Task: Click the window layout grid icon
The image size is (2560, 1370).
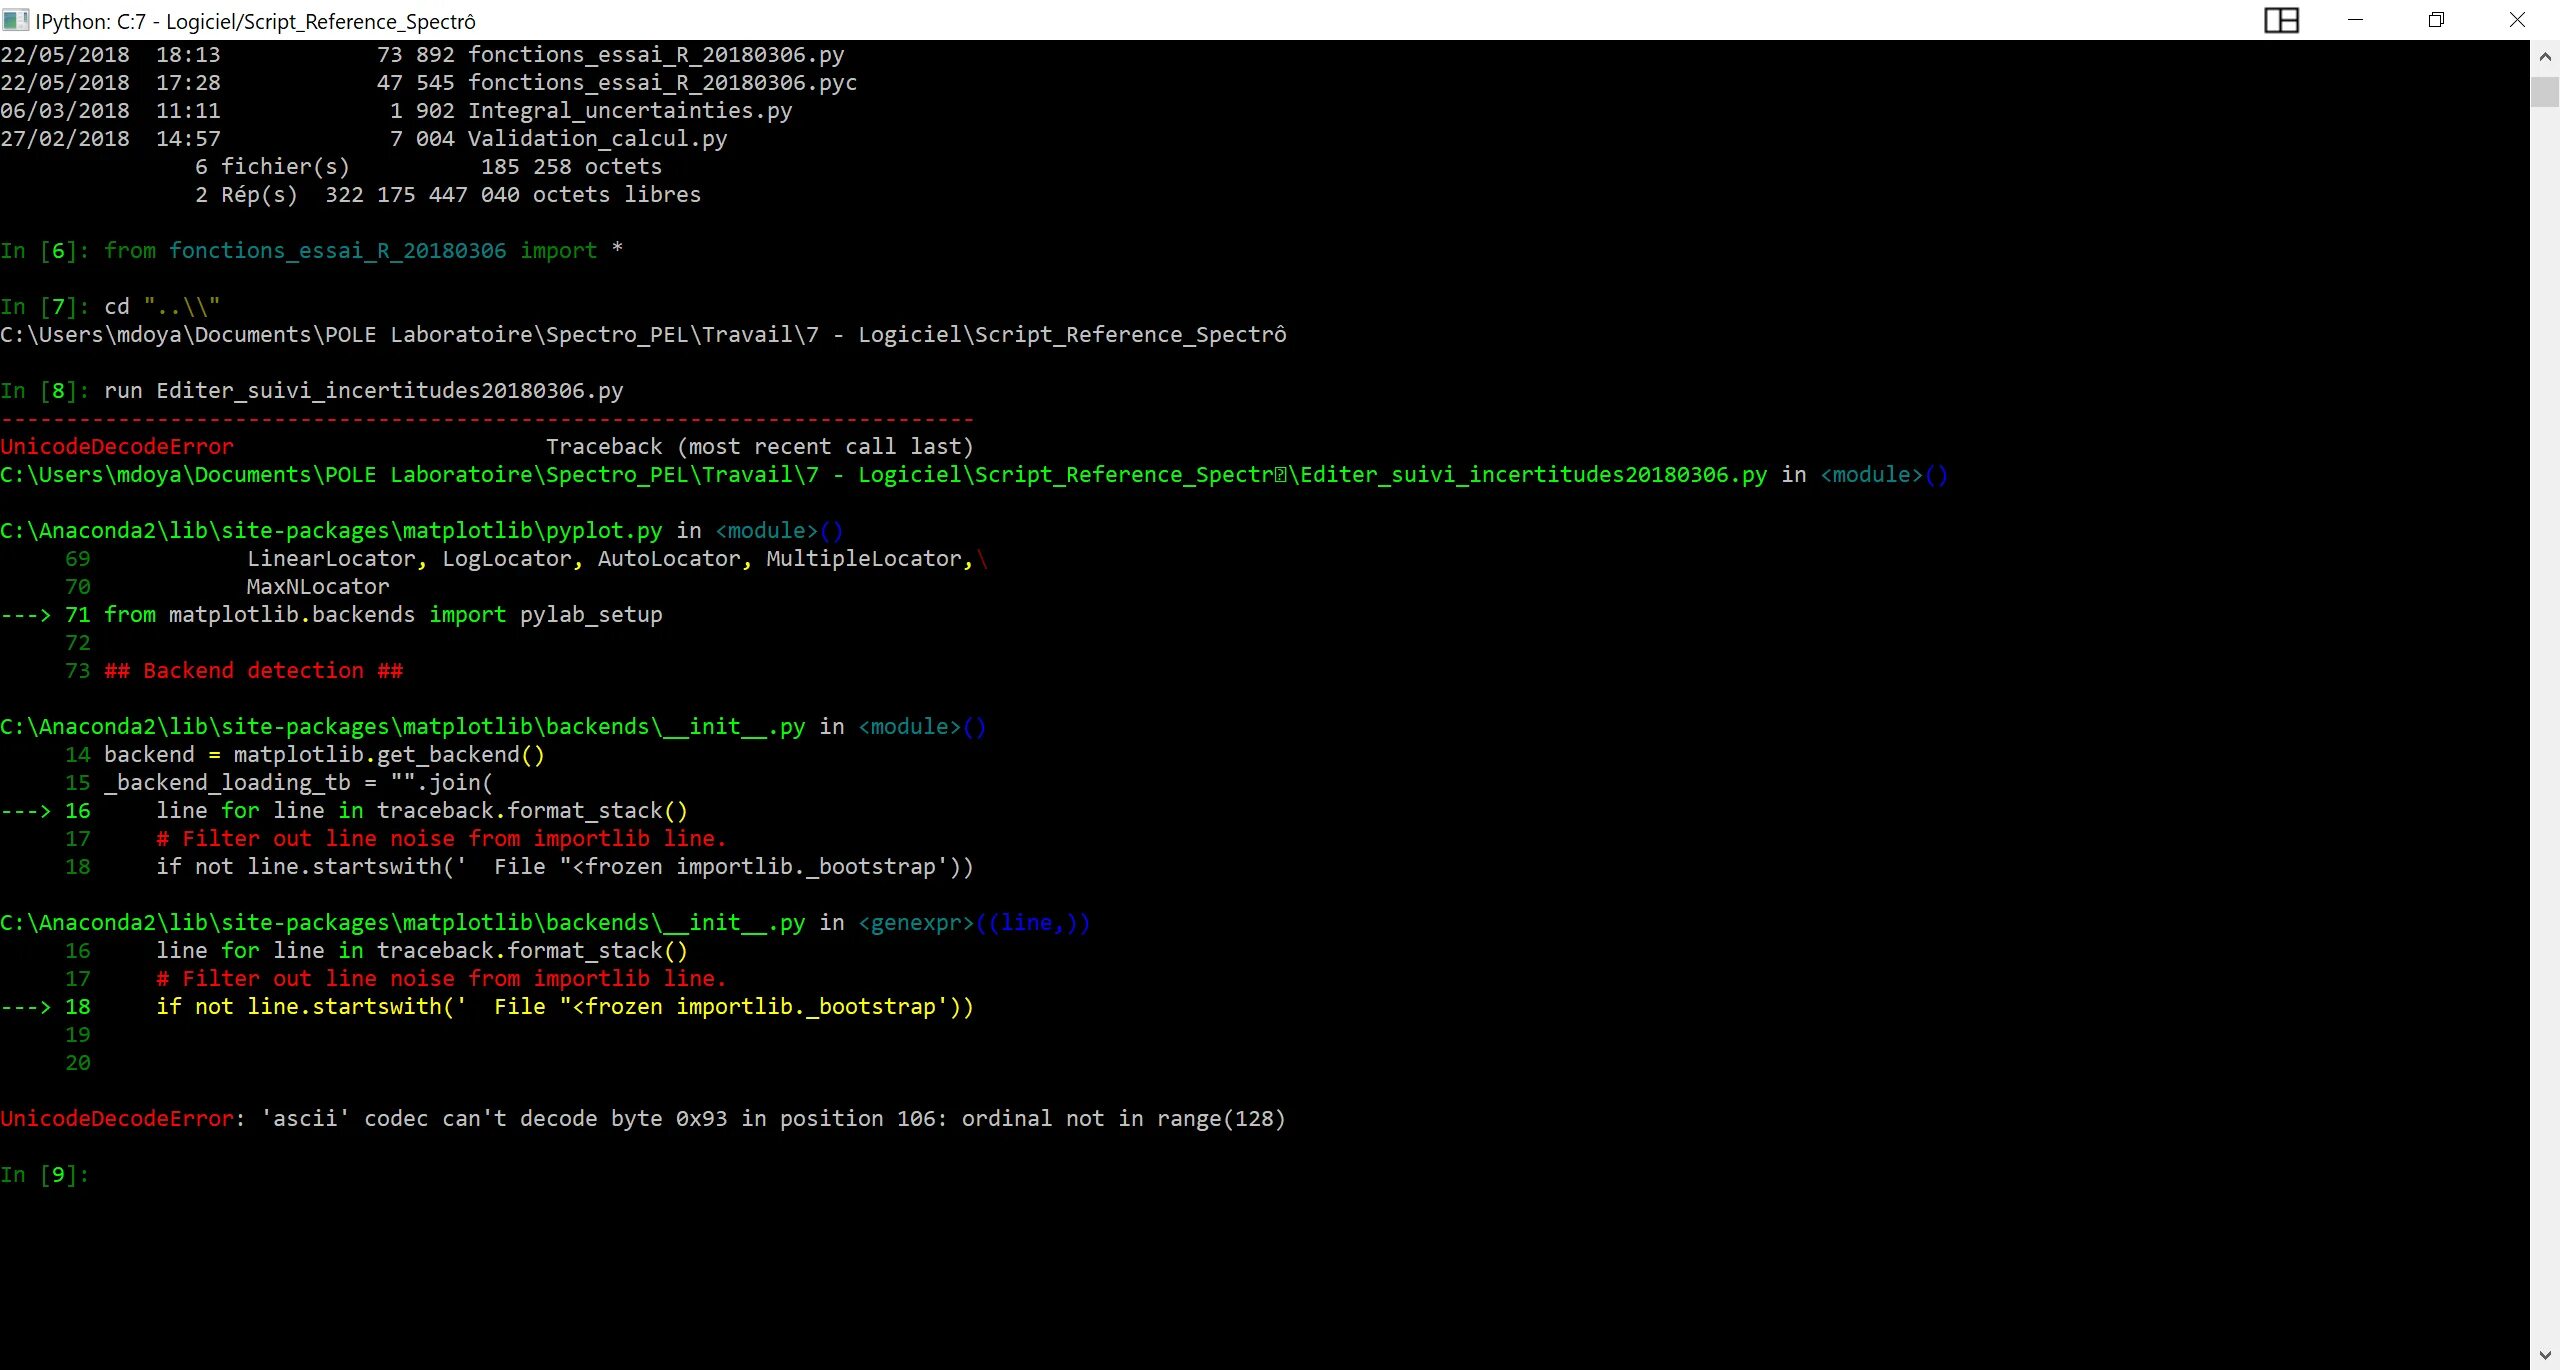Action: coord(2281,20)
